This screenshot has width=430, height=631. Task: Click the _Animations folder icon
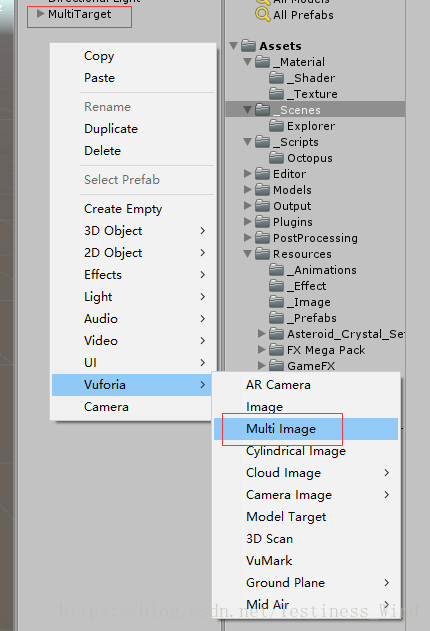coord(276,270)
